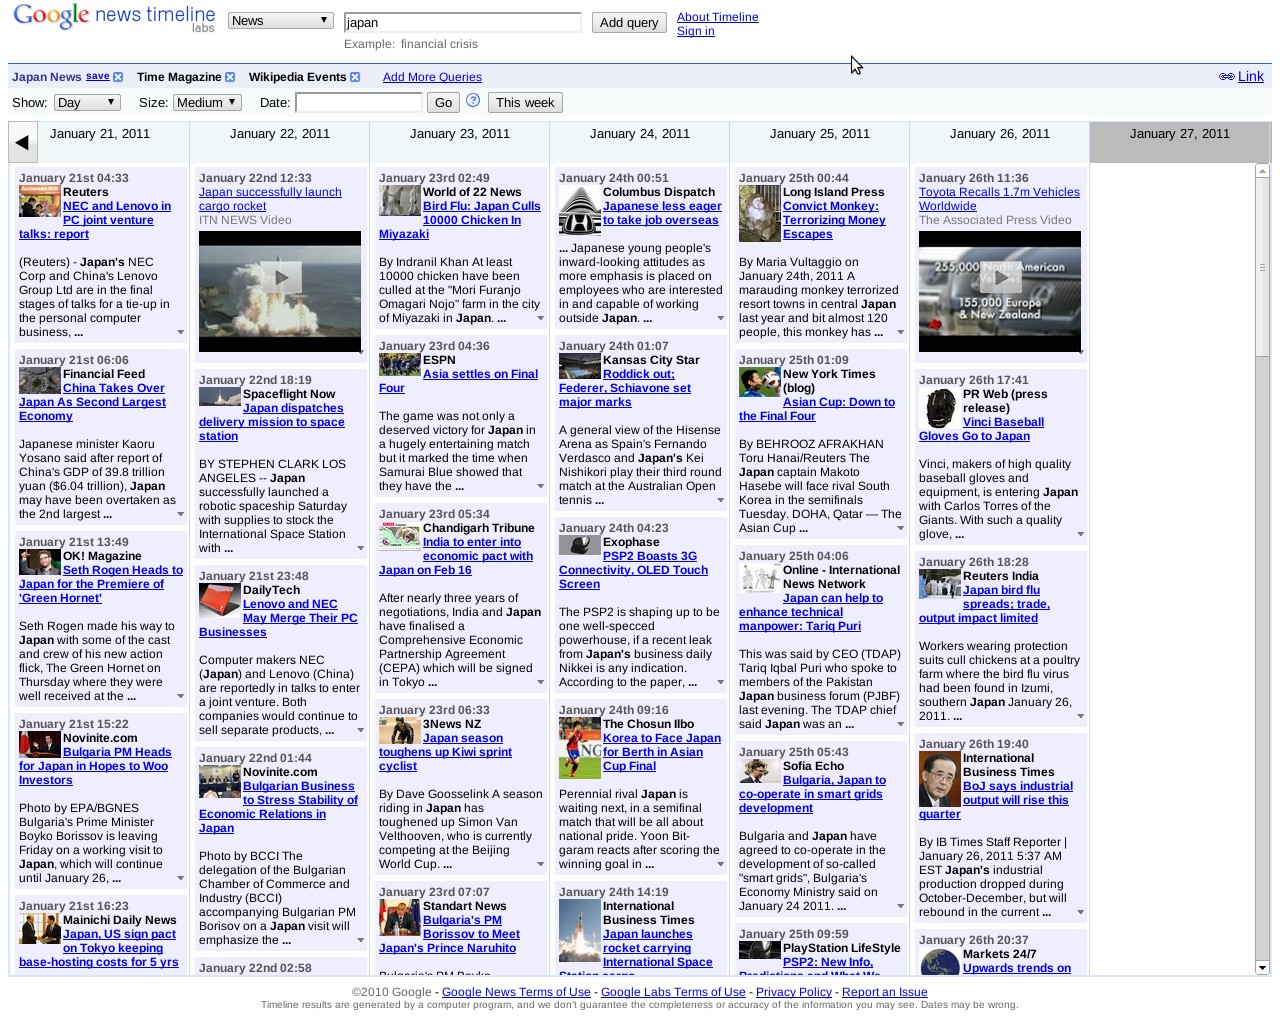
Task: Click the Add More Queries link
Action: click(x=432, y=77)
